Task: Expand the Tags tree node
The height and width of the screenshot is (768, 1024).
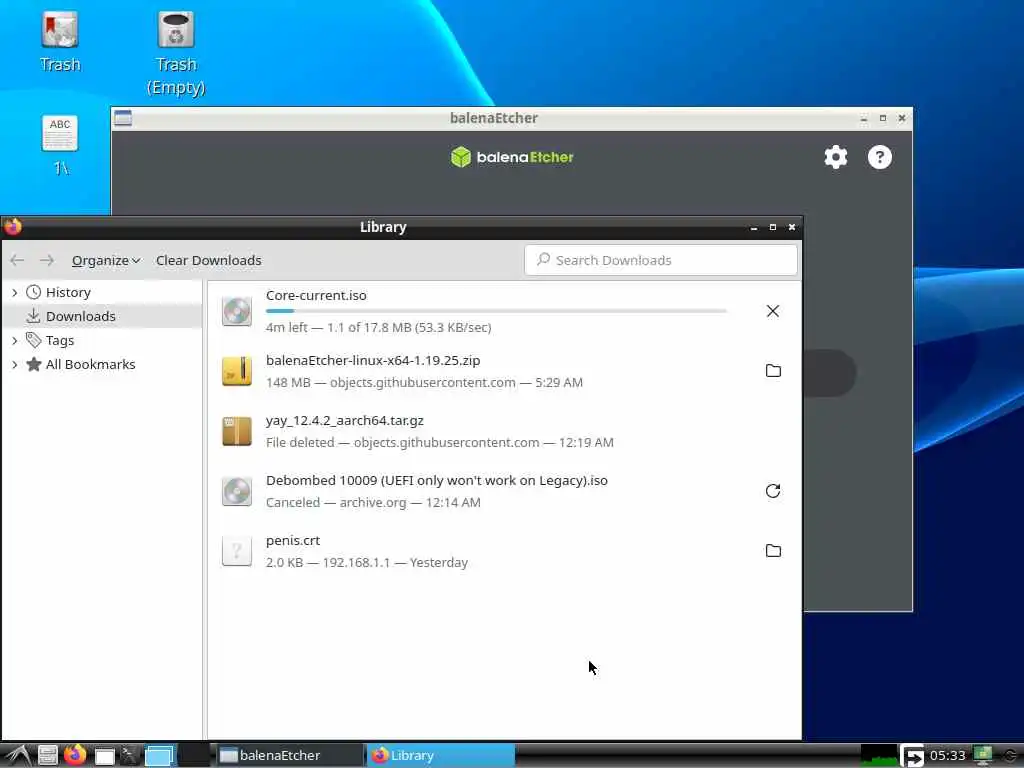Action: pos(14,340)
